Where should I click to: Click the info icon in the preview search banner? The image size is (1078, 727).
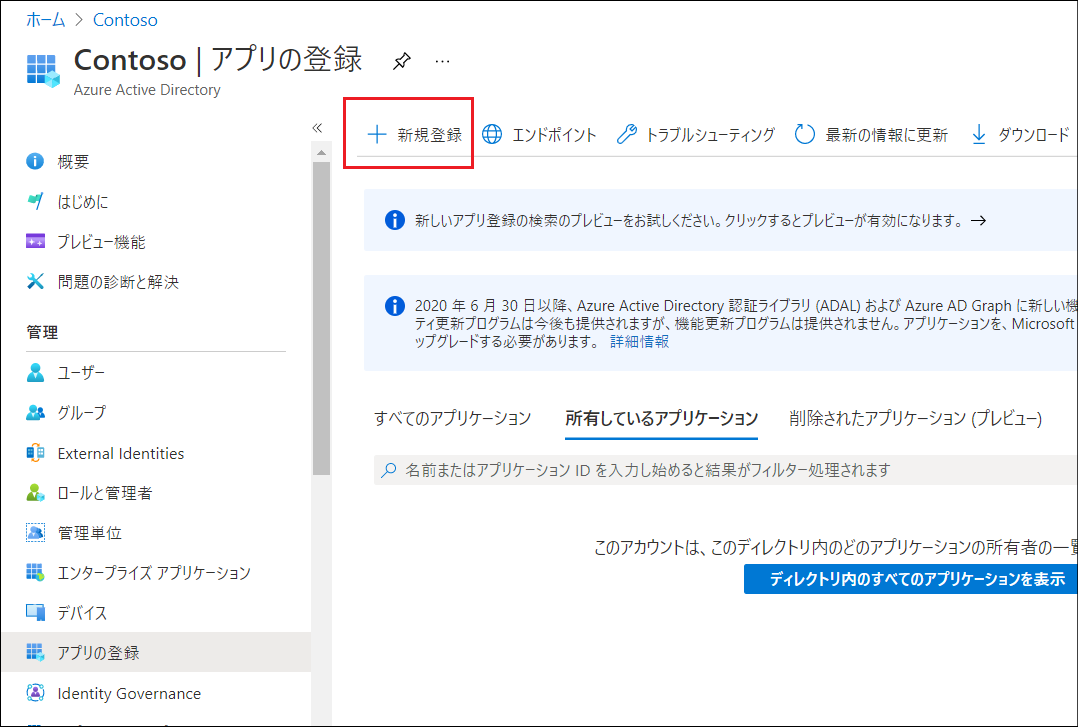pyautogui.click(x=395, y=220)
